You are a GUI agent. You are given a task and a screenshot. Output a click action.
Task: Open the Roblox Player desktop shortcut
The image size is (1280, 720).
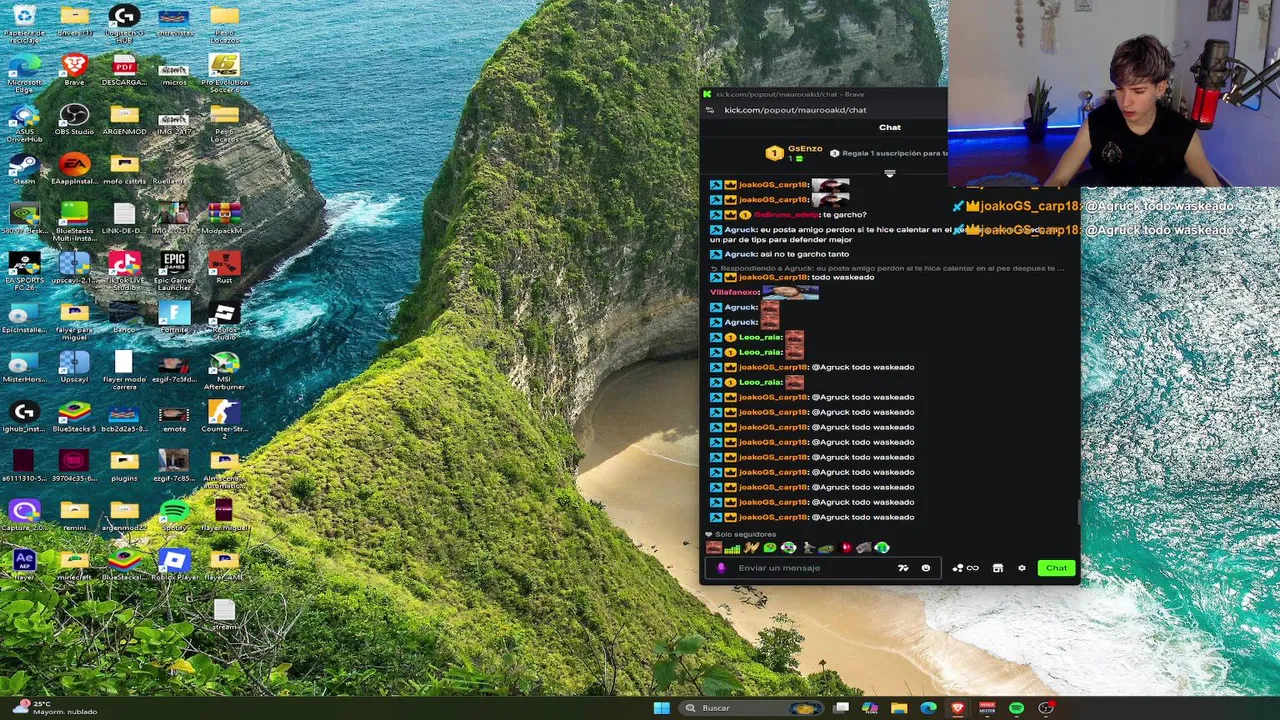[x=174, y=564]
